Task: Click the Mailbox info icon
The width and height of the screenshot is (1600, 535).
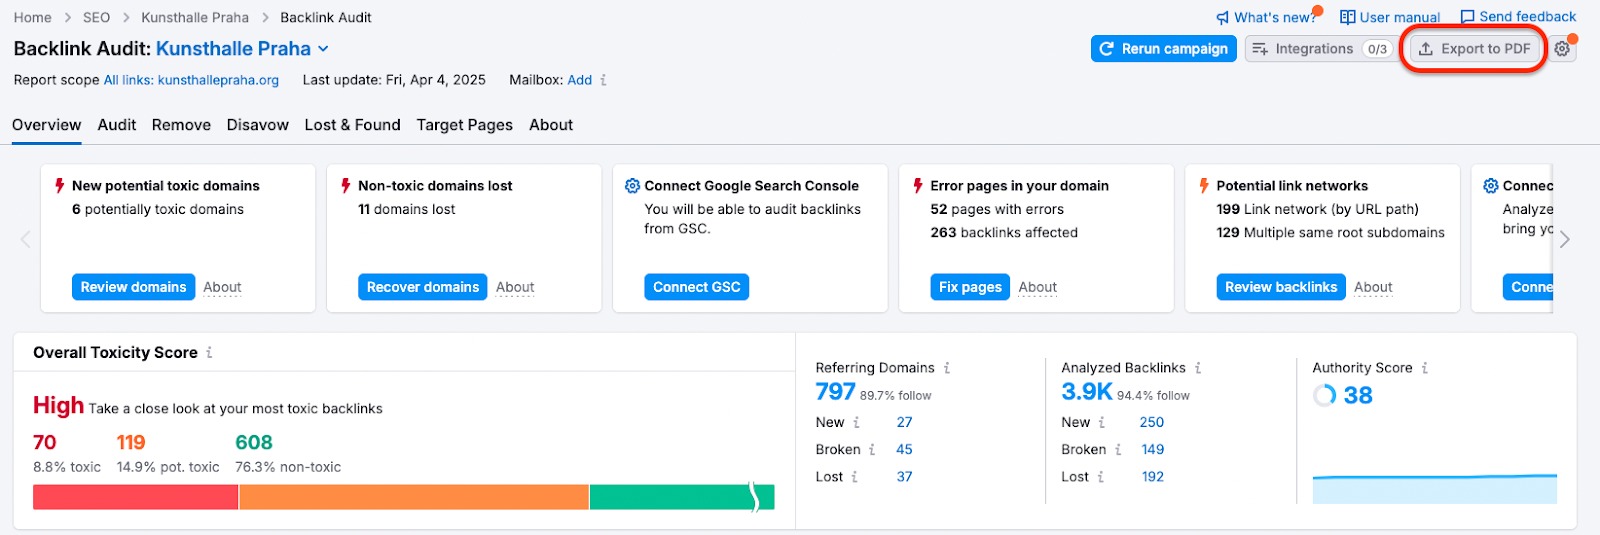Action: pyautogui.click(x=603, y=80)
